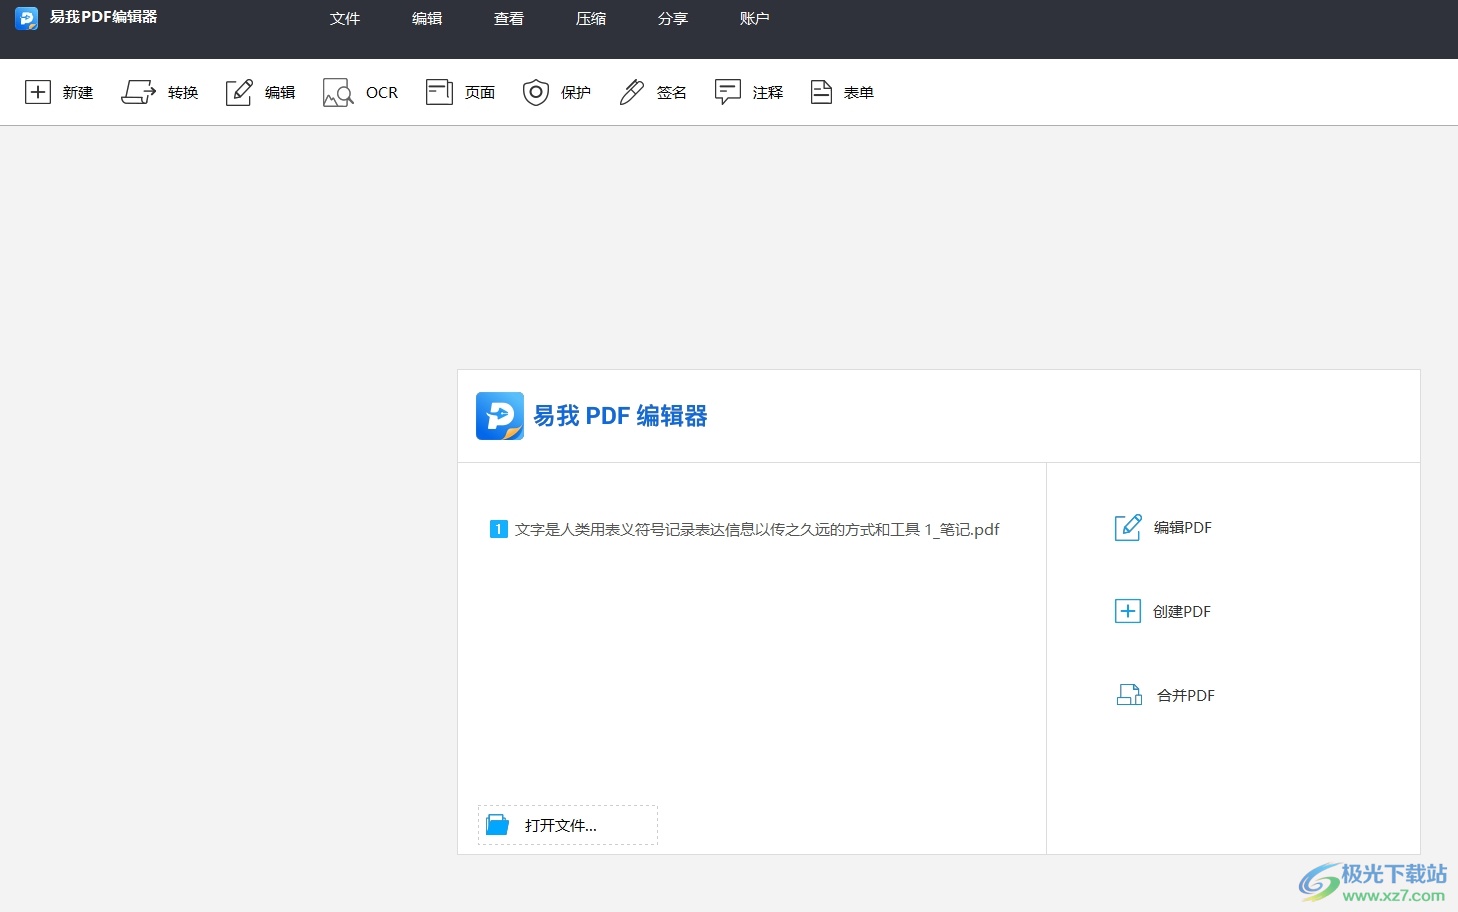Click the 新建 plus icon in toolbar
This screenshot has height=912, width=1458.
click(x=38, y=92)
